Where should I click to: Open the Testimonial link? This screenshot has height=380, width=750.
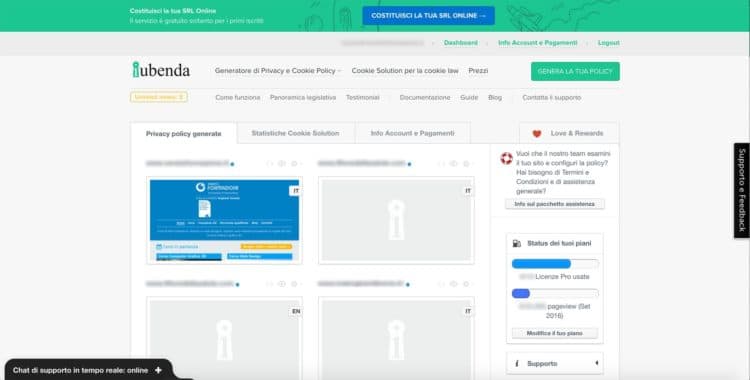coord(363,98)
